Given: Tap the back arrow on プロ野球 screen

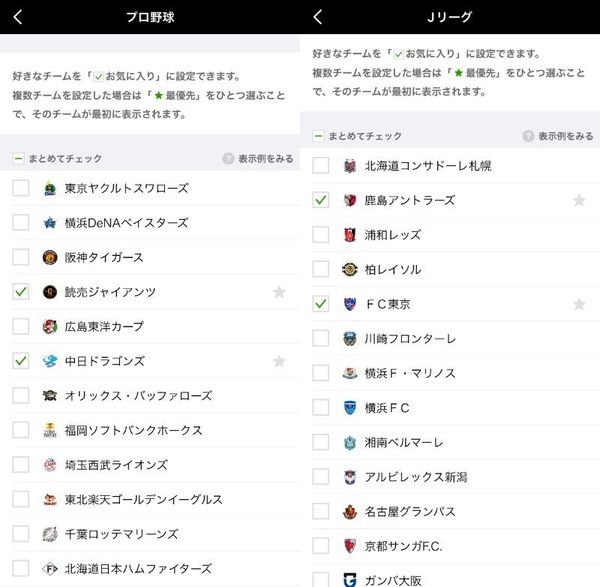Looking at the screenshot, I should [x=18, y=17].
